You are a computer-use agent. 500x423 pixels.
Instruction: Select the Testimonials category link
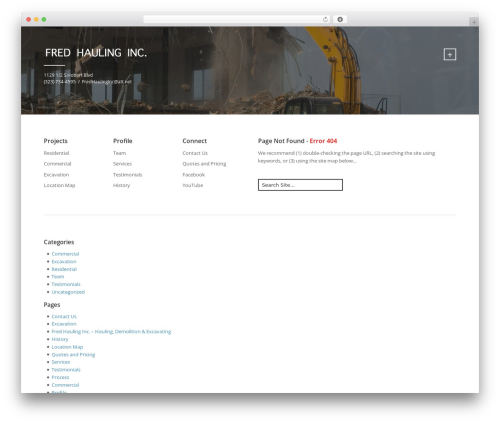point(66,284)
